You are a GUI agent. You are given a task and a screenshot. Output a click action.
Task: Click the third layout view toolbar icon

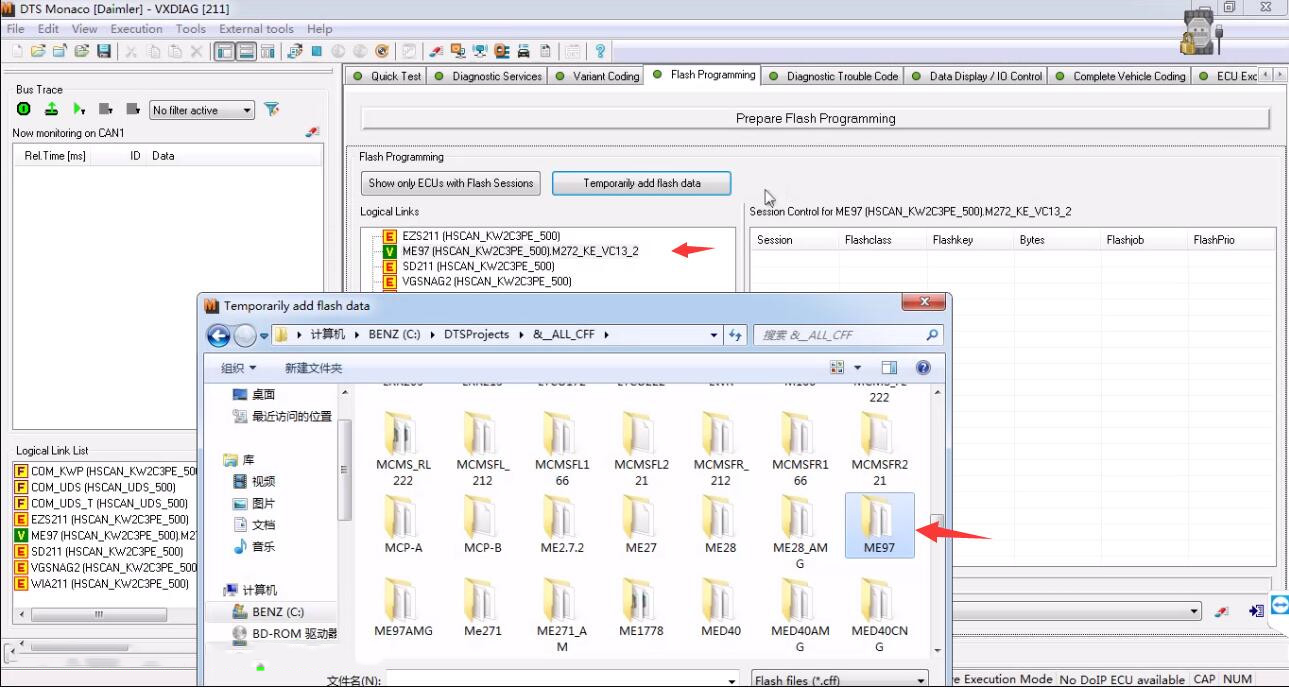pyautogui.click(x=267, y=51)
